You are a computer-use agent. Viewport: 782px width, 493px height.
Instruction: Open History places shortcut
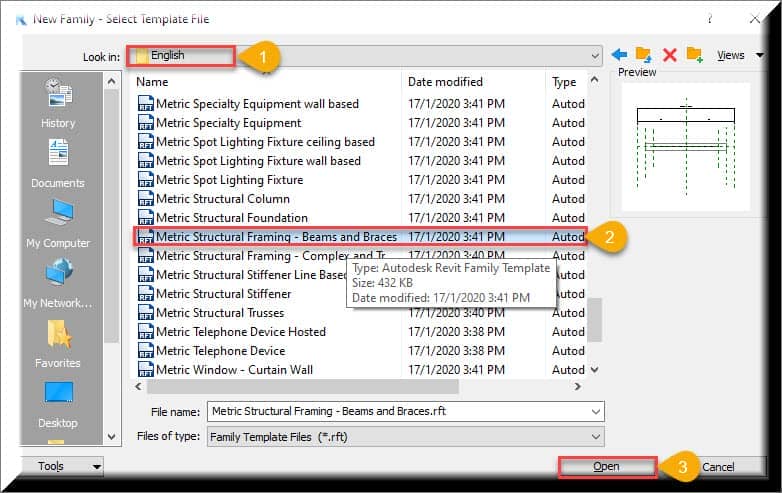tap(58, 103)
